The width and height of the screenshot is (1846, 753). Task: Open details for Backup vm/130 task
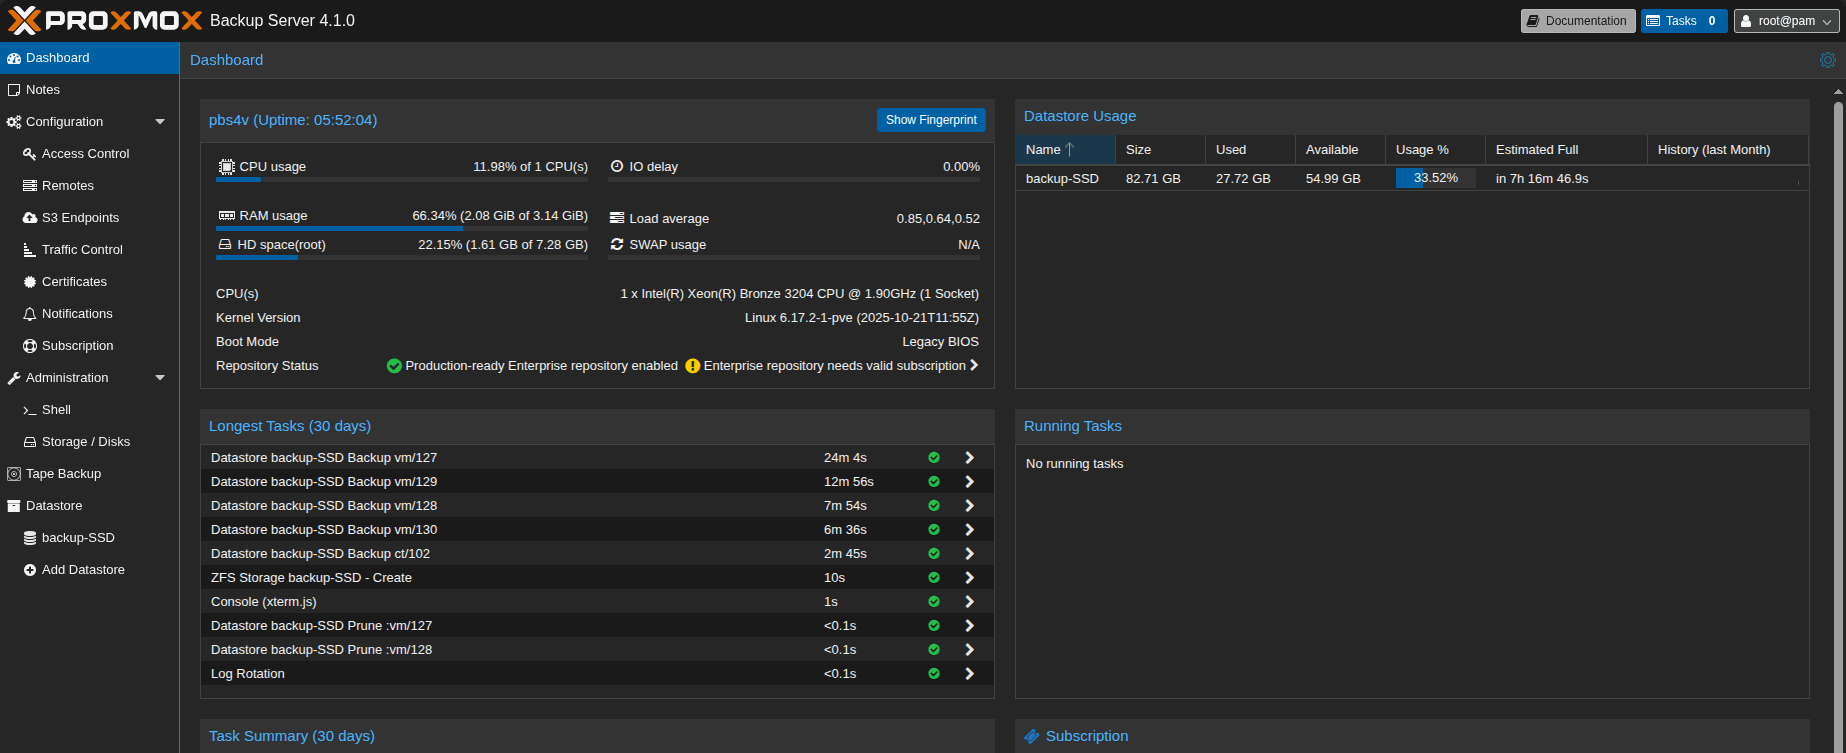(969, 530)
